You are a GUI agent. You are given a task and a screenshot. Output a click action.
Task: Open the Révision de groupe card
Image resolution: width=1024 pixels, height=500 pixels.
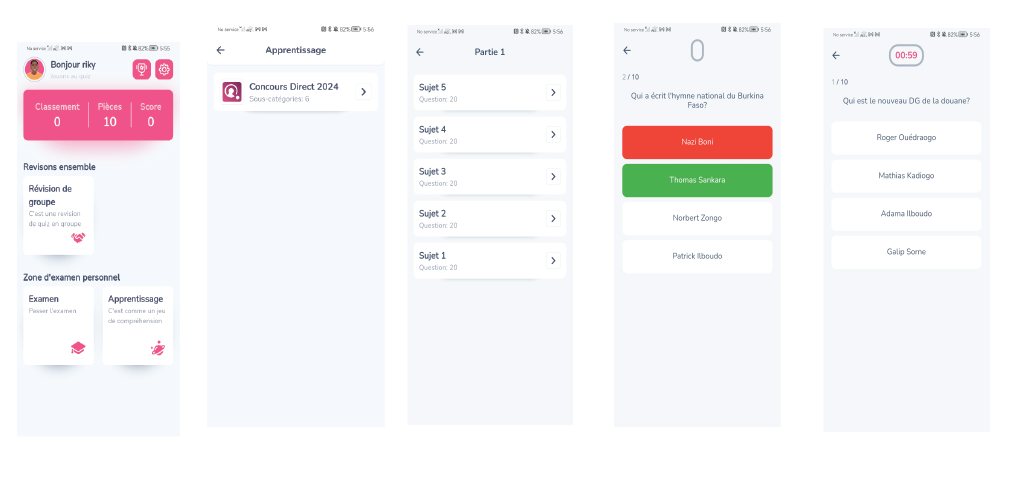point(59,215)
